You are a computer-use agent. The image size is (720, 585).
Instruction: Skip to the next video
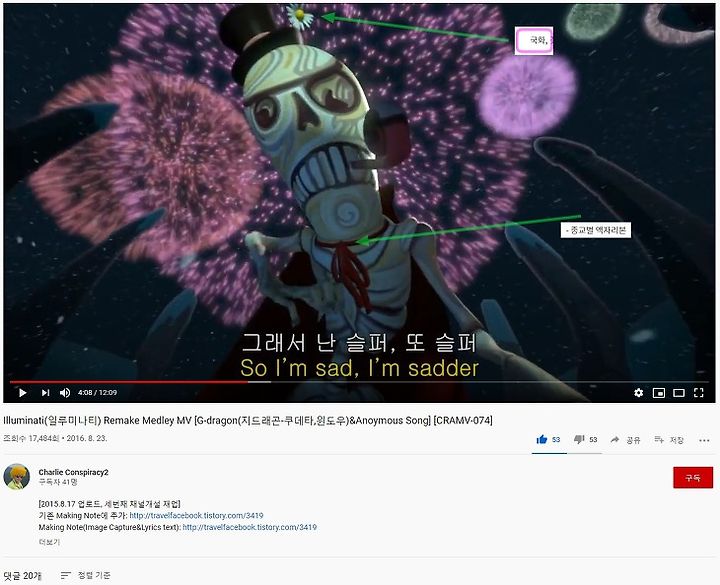point(45,393)
